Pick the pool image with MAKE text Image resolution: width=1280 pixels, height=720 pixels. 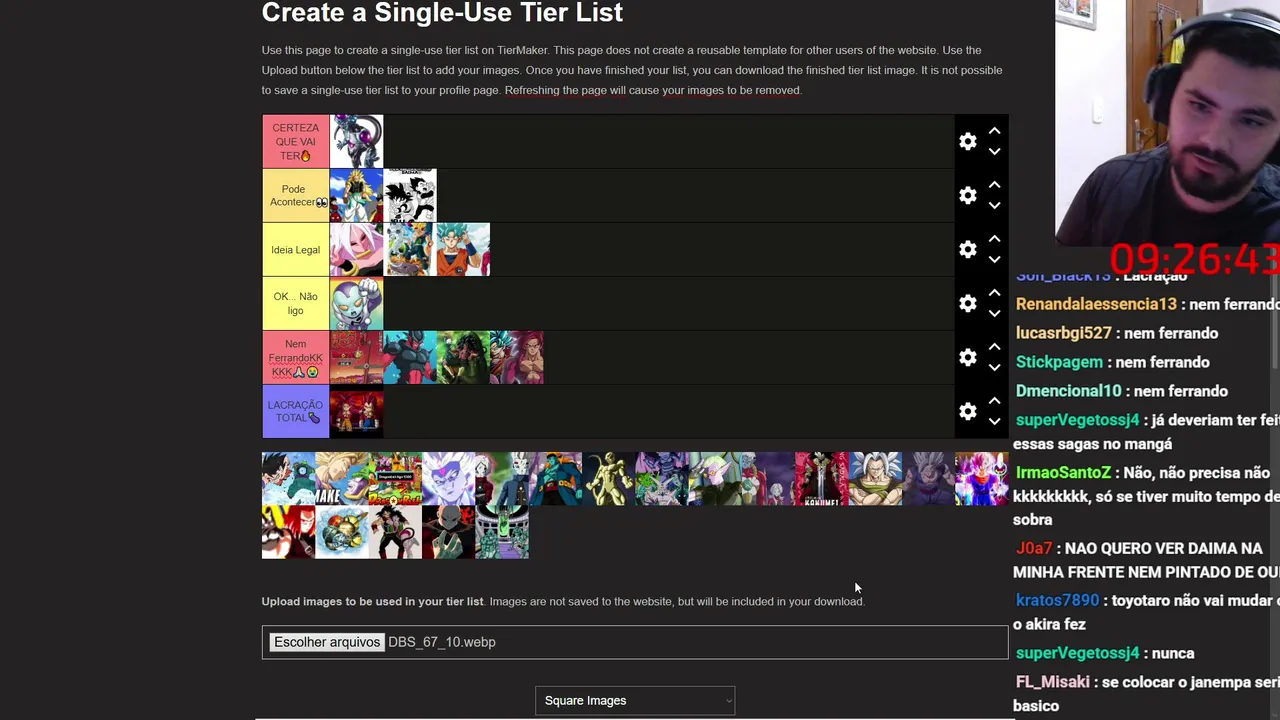[342, 479]
